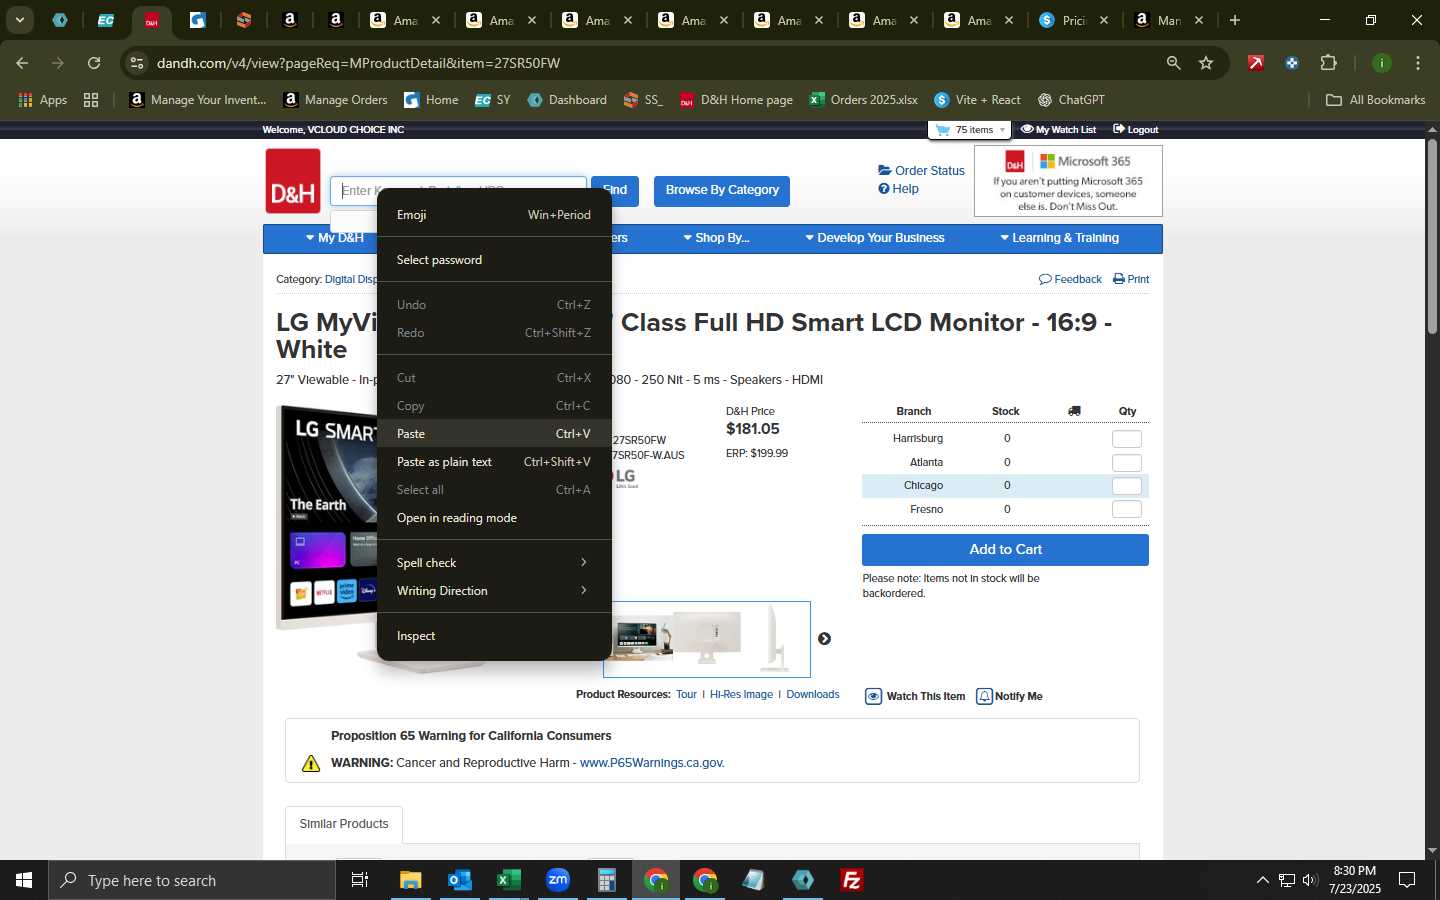The height and width of the screenshot is (900, 1440).
Task: Open the Orders 2025.xlsx bookmark
Action: 864,100
